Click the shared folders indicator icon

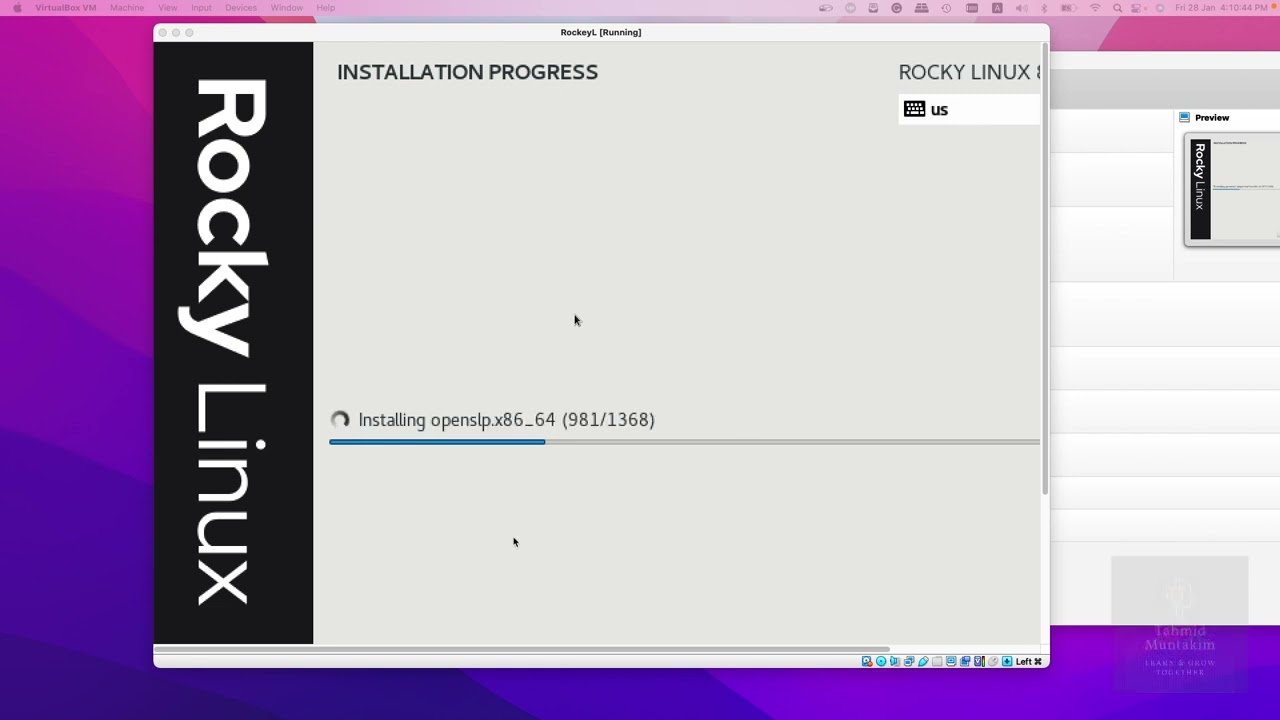pos(937,661)
